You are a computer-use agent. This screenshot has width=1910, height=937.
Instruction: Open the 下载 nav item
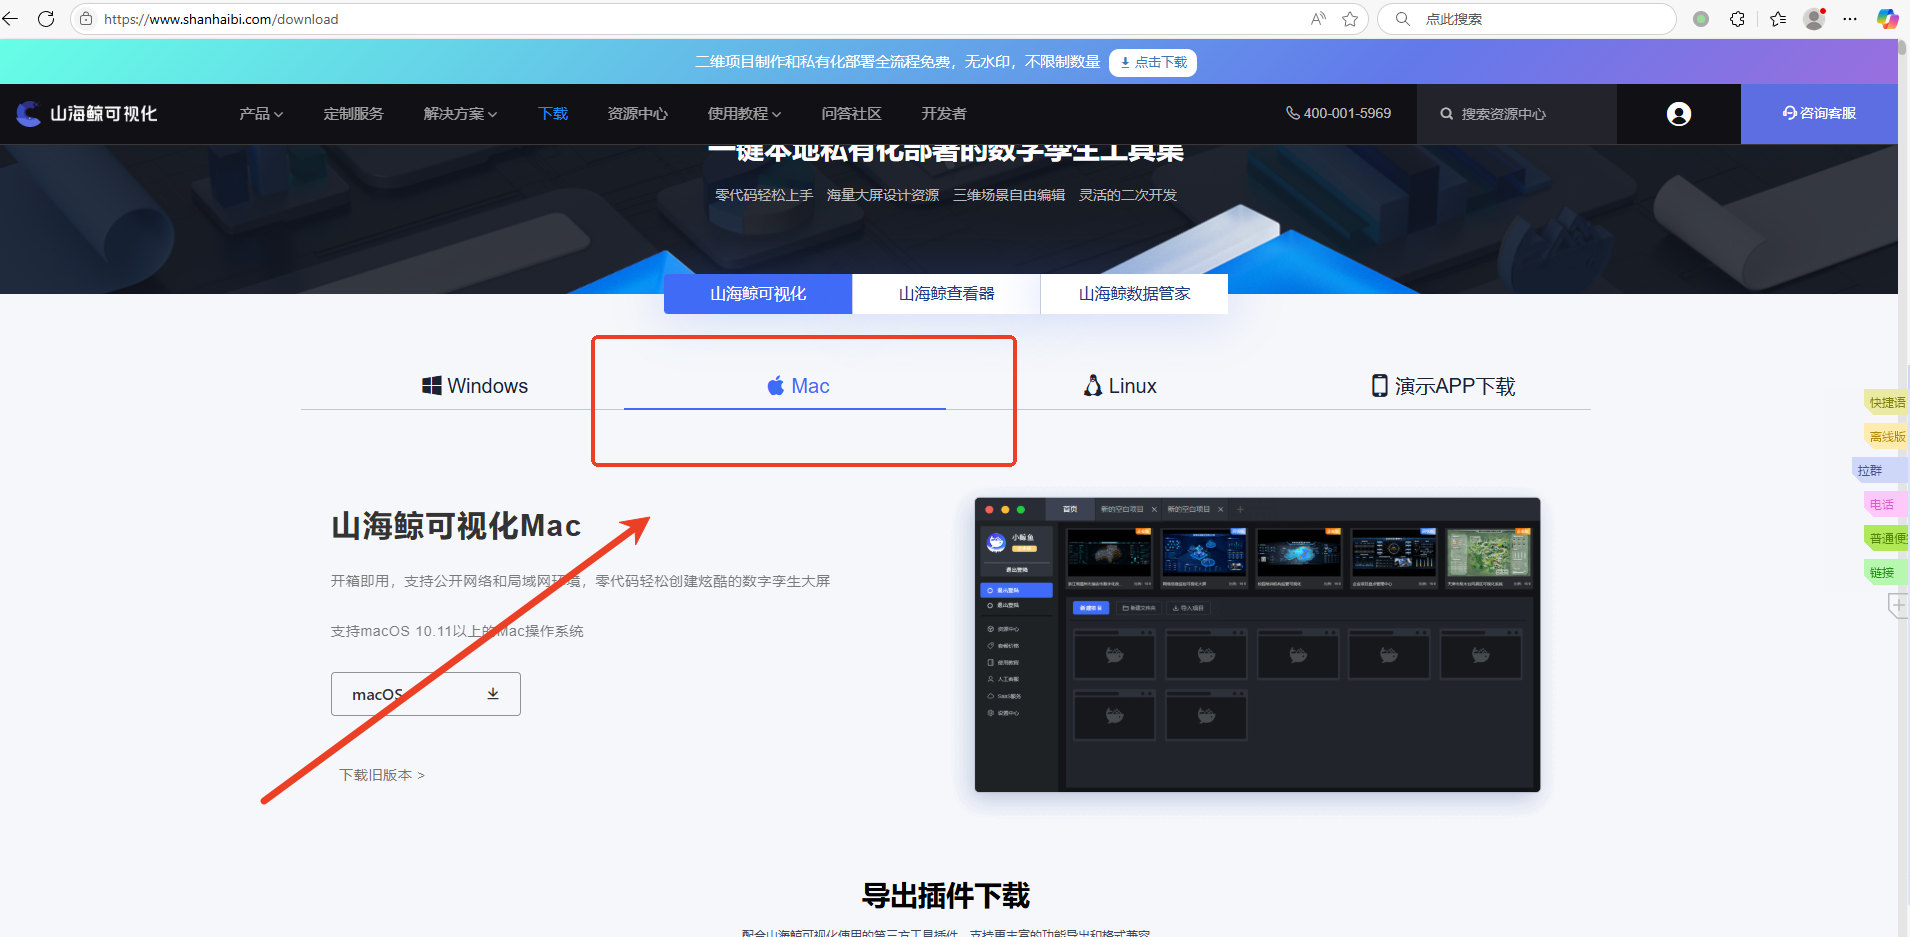pyautogui.click(x=553, y=114)
